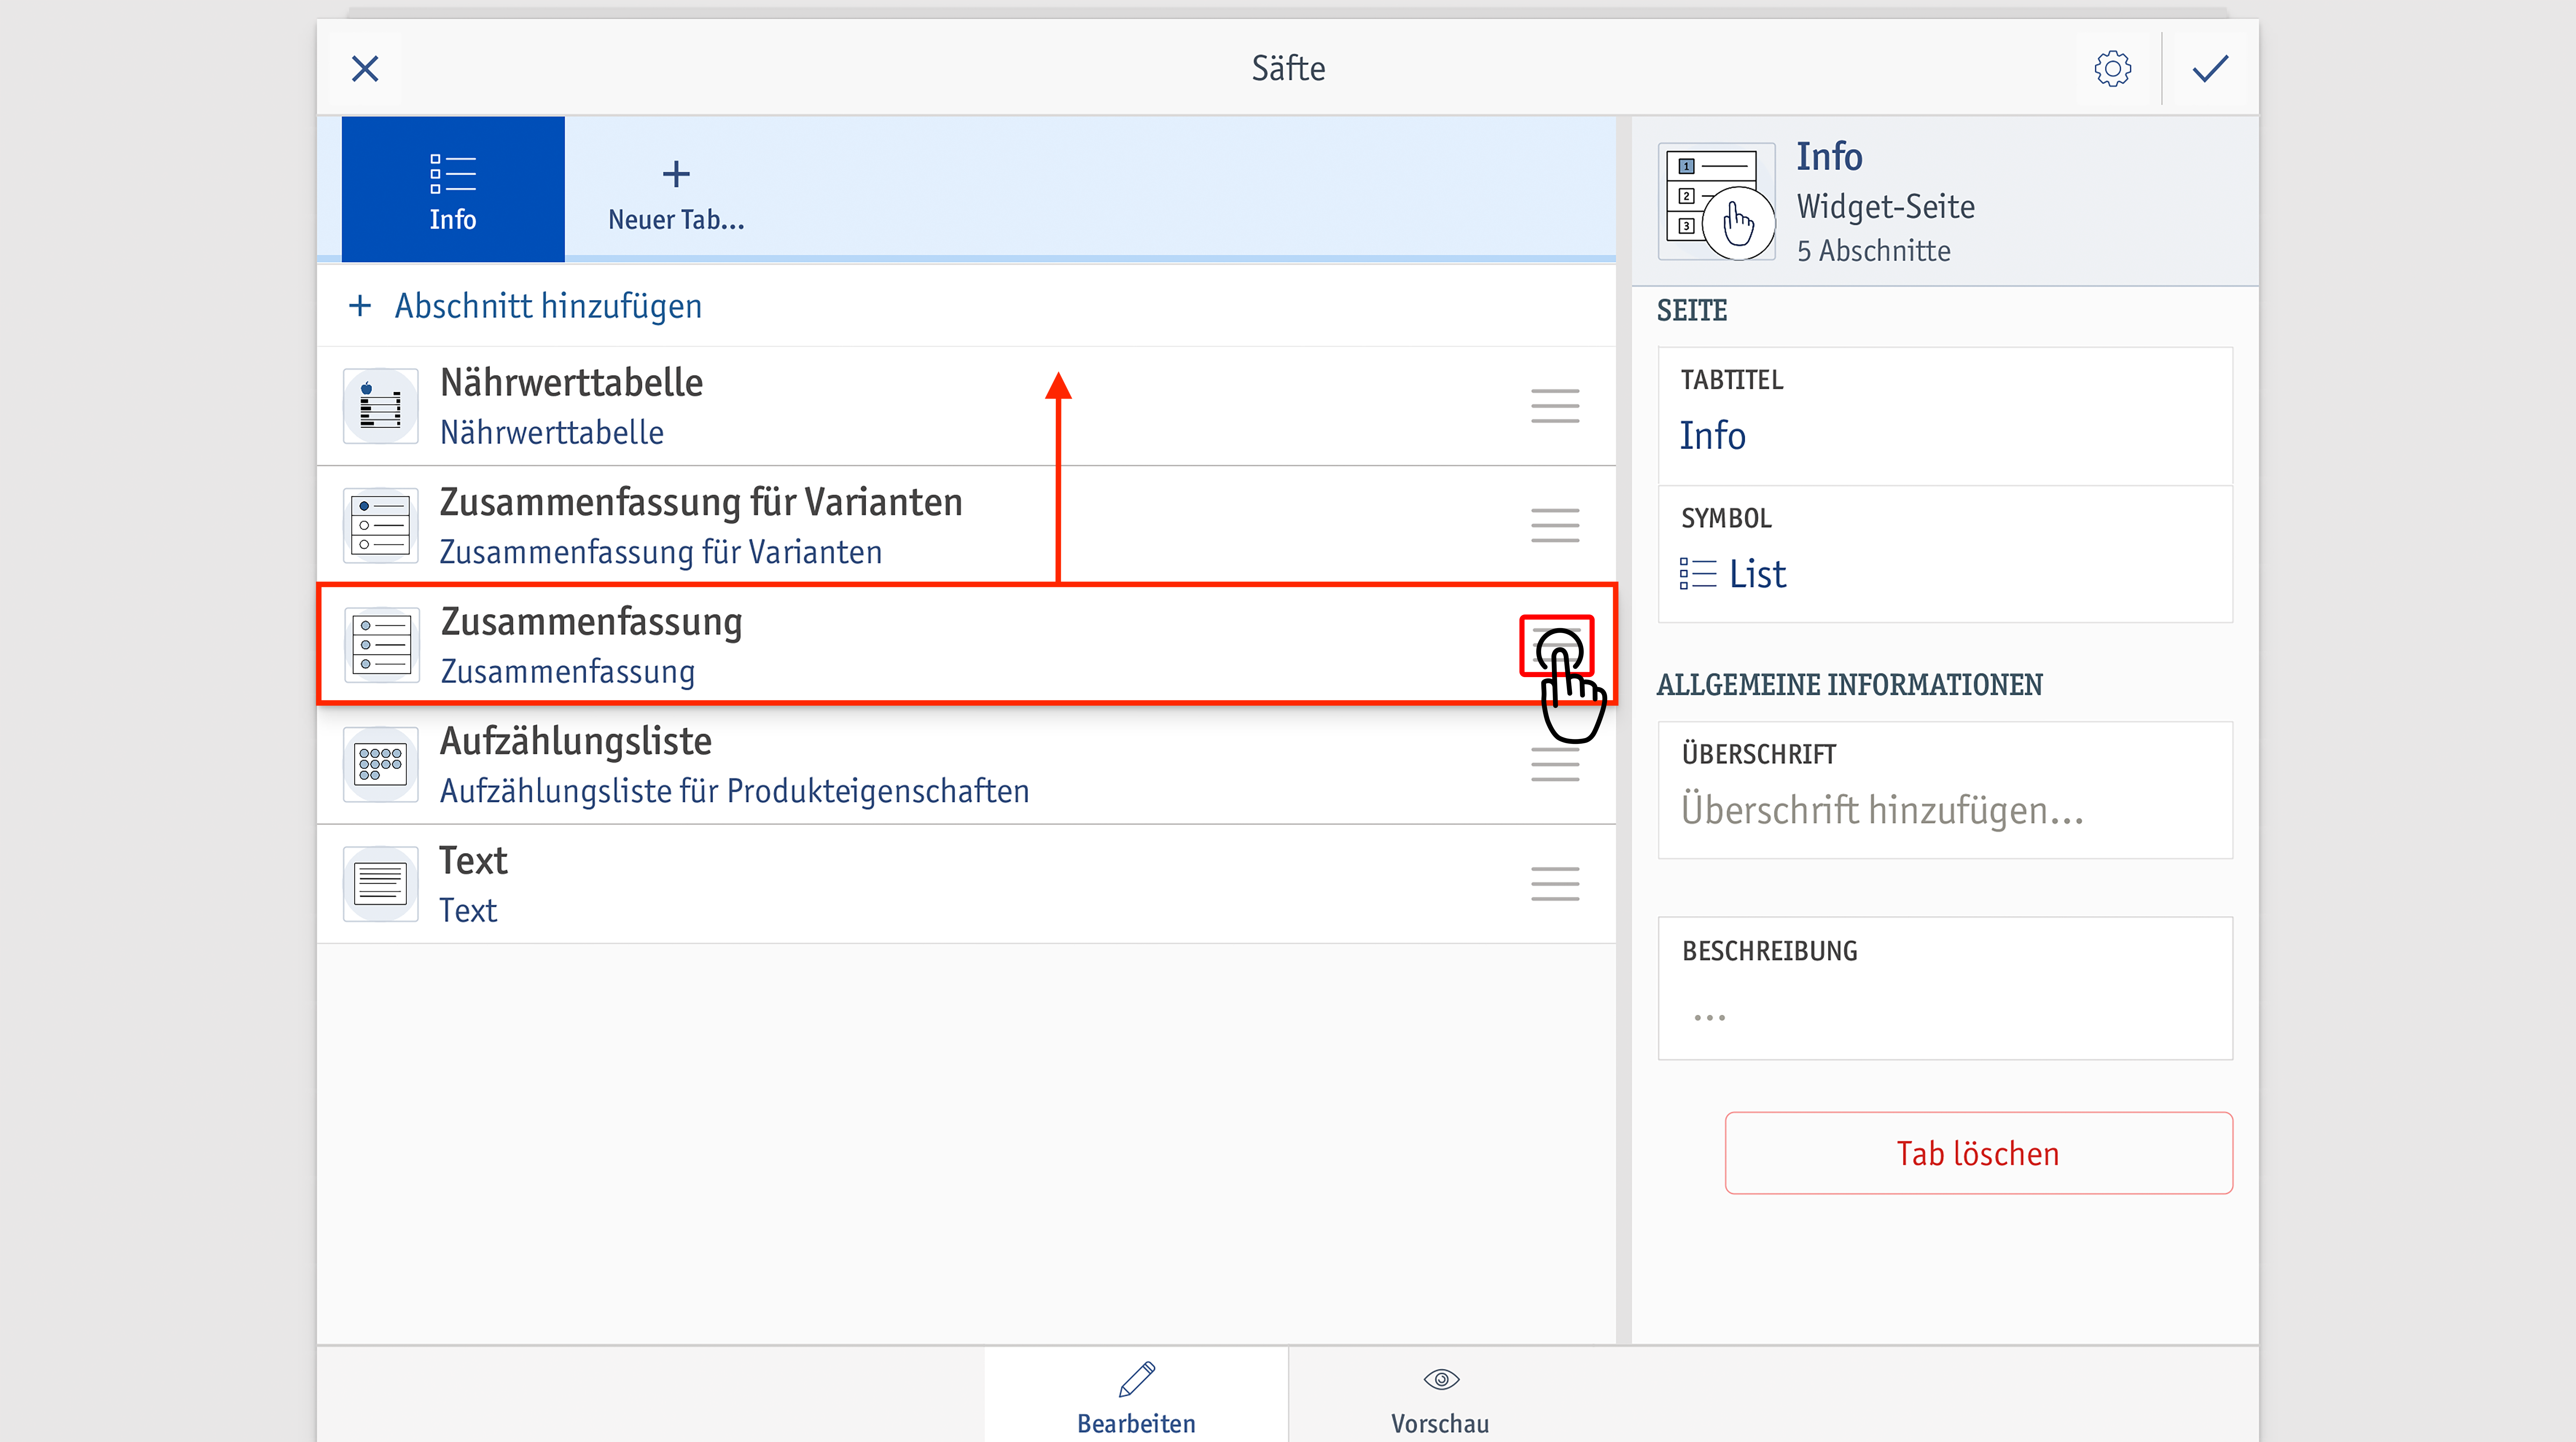Grab drag handle of Nährwerttabelle row

point(1555,406)
